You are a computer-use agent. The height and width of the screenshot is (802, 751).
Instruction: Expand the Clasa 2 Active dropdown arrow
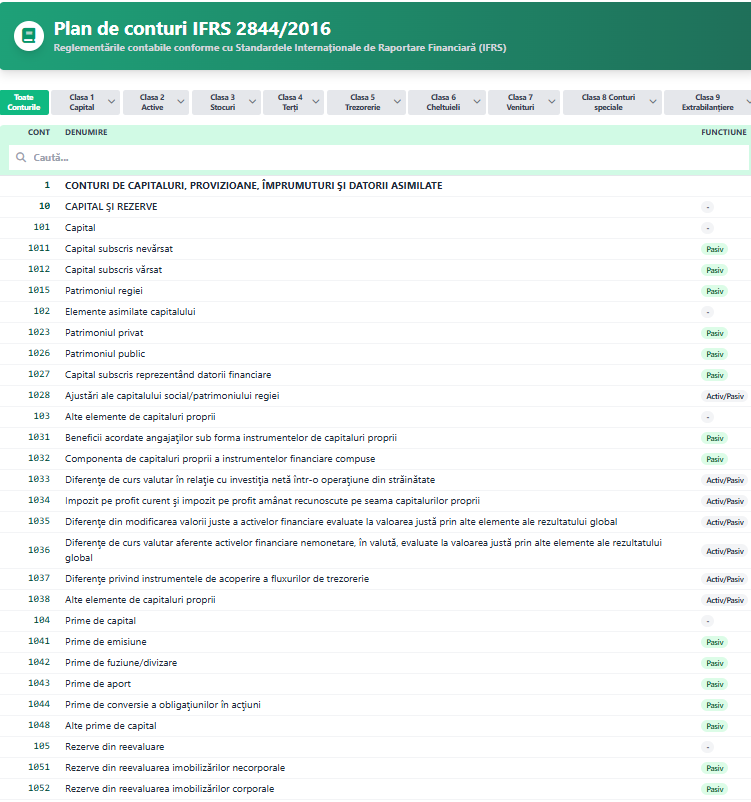tap(181, 102)
